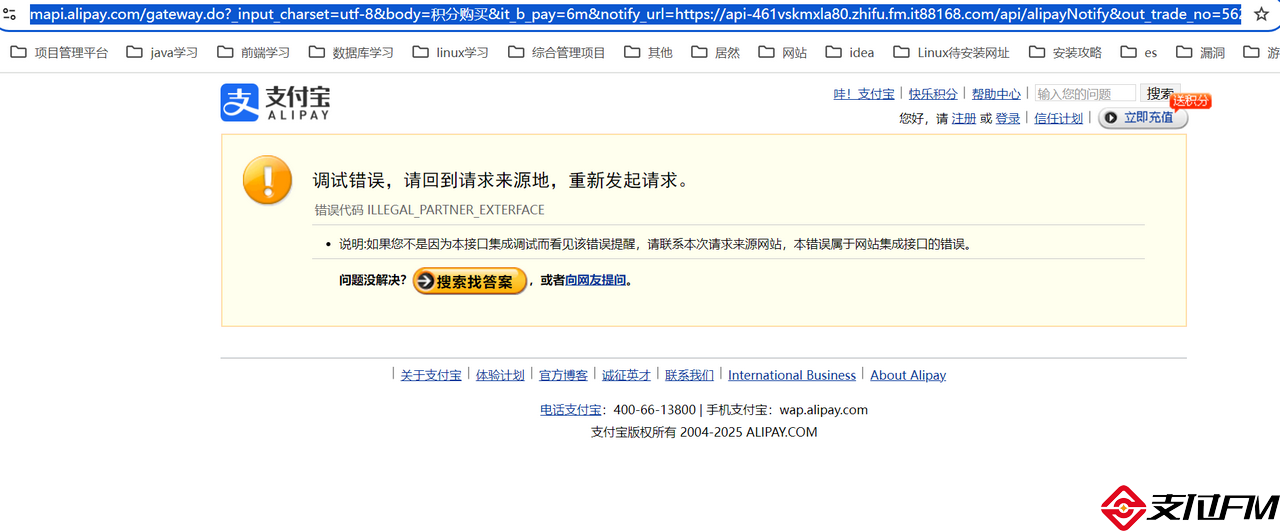The width and height of the screenshot is (1280, 531).
Task: Click the orange warning exclamation icon
Action: [268, 180]
